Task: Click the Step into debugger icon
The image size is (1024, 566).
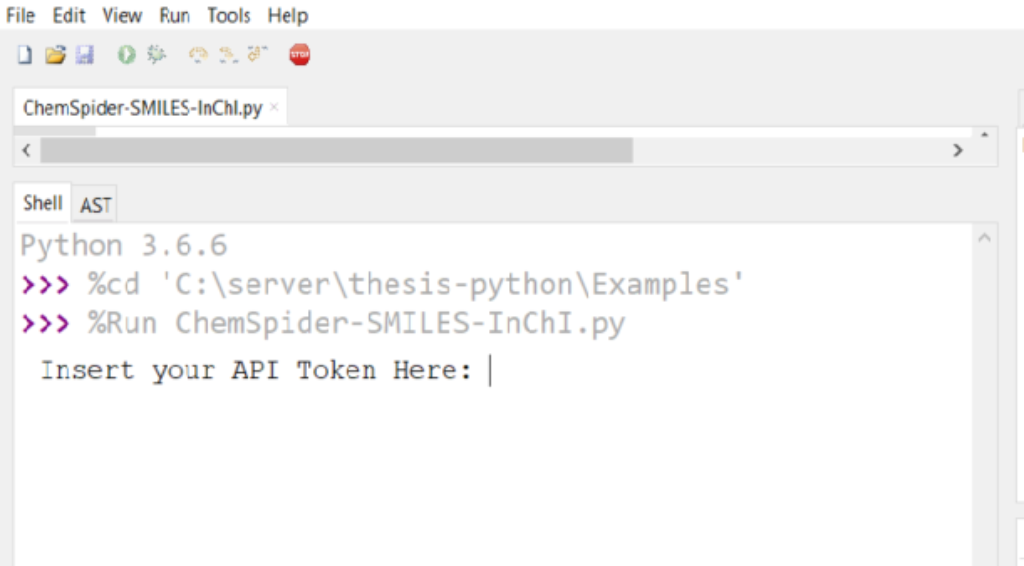Action: click(228, 55)
